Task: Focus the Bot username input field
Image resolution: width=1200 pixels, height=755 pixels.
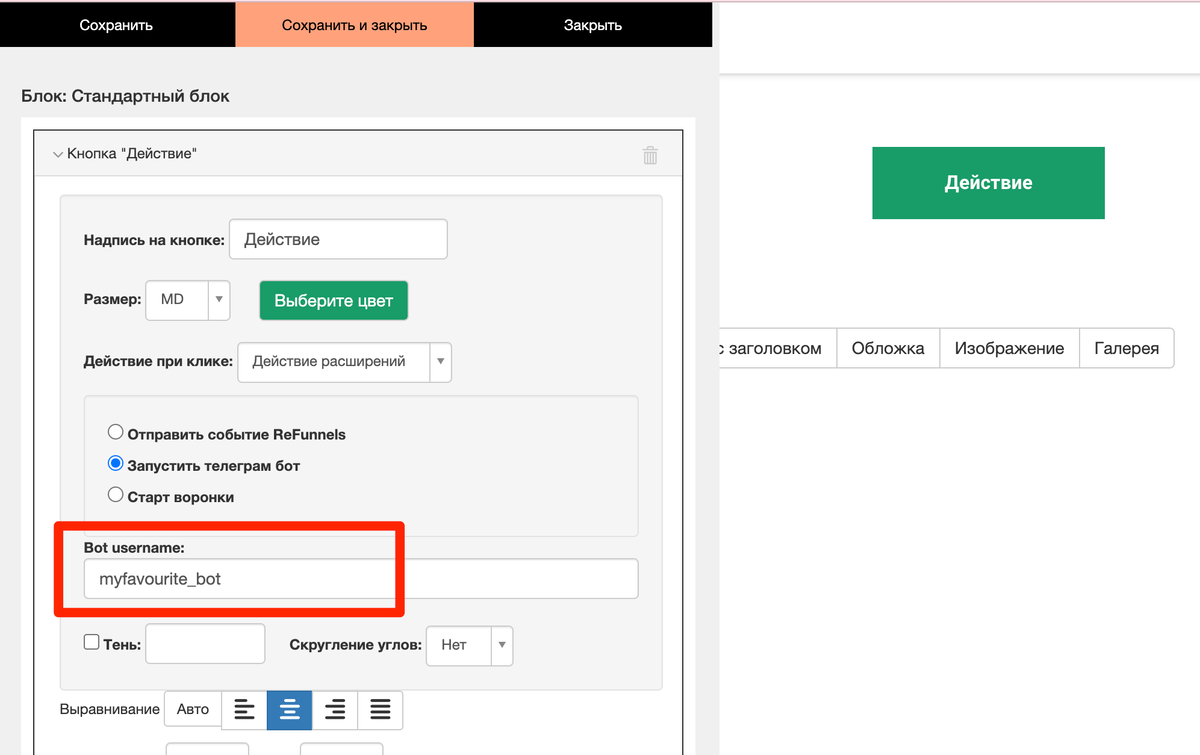Action: tap(361, 578)
